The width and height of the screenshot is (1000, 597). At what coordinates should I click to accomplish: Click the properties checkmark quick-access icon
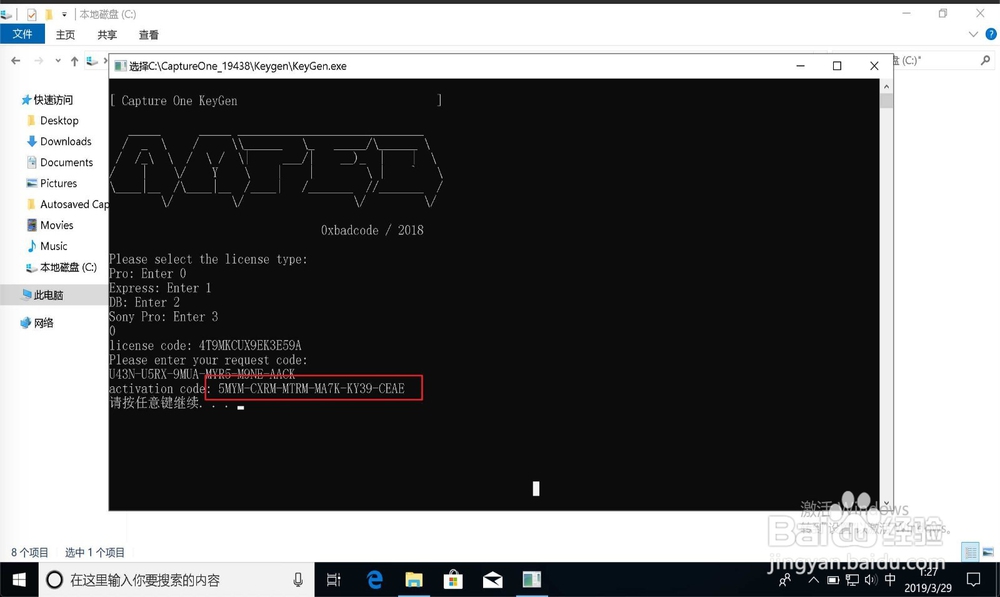31,14
